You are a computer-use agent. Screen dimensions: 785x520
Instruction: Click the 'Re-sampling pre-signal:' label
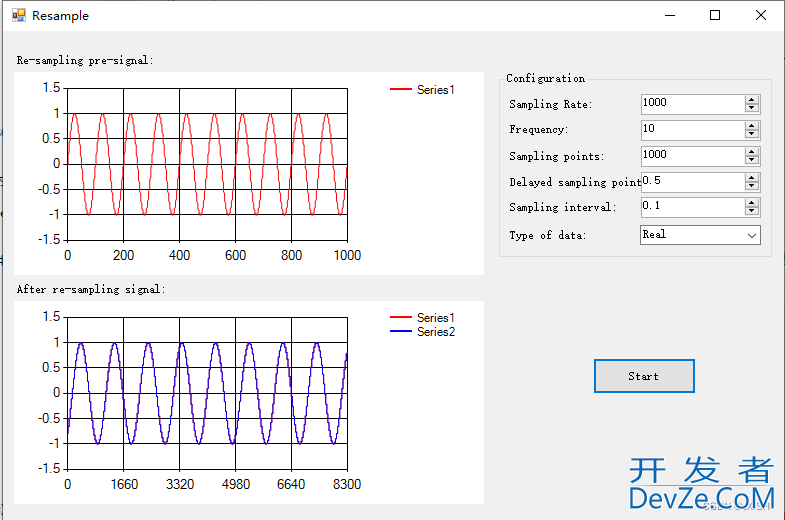tap(85, 61)
